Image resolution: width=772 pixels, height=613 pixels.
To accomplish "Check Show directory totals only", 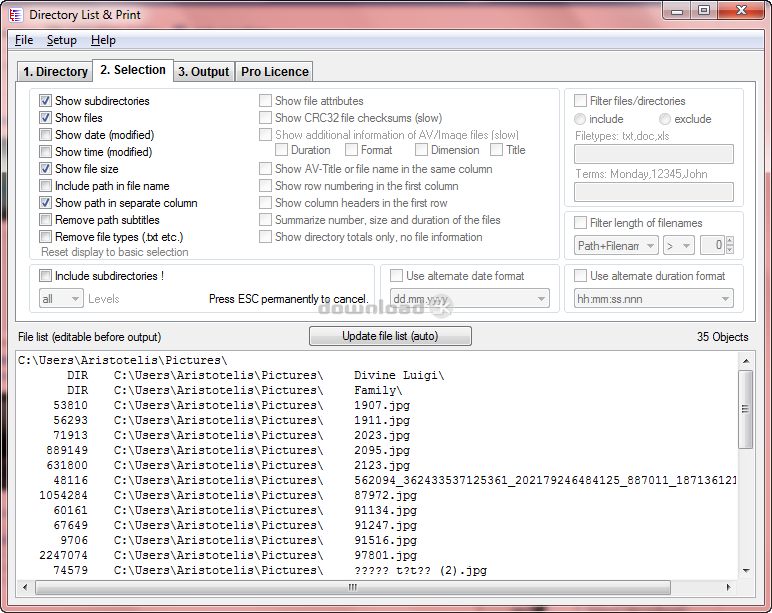I will tap(265, 237).
